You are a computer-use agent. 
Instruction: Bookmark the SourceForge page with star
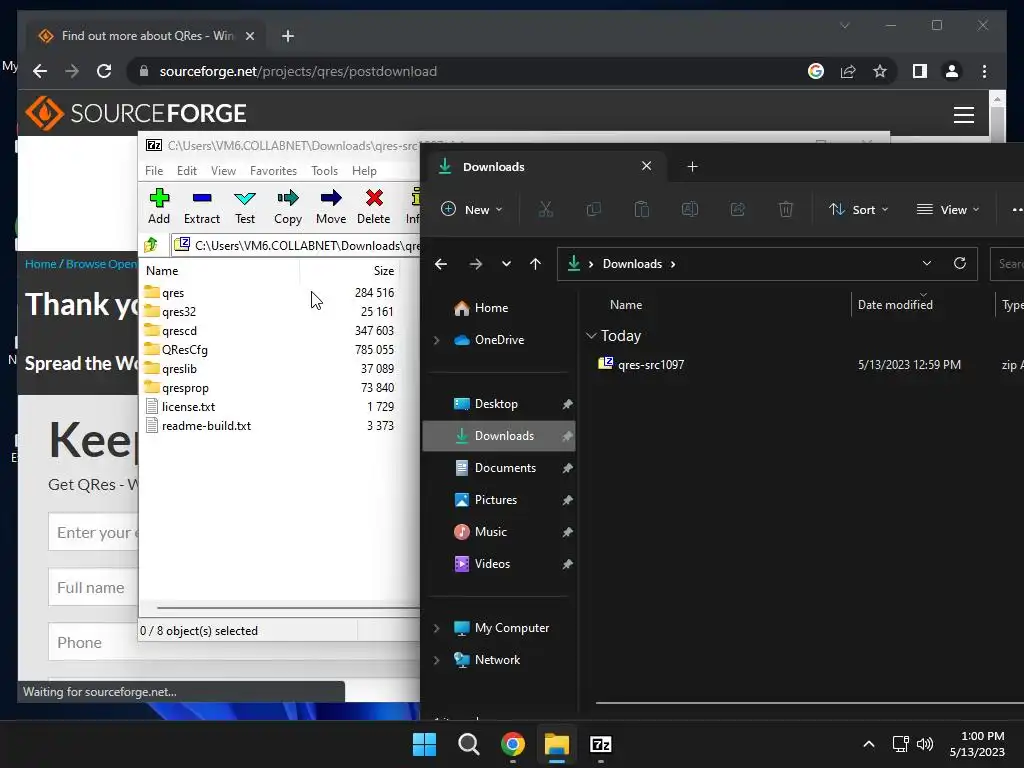tap(880, 71)
